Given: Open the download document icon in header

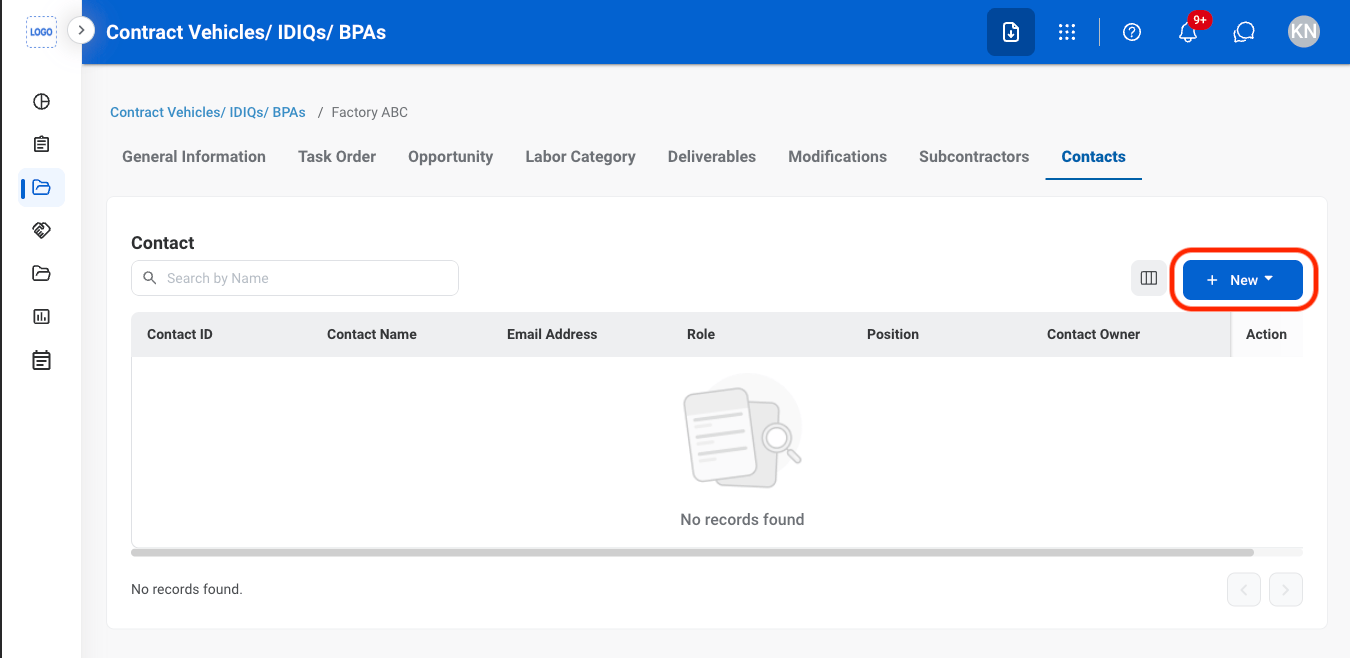Looking at the screenshot, I should click(1011, 32).
